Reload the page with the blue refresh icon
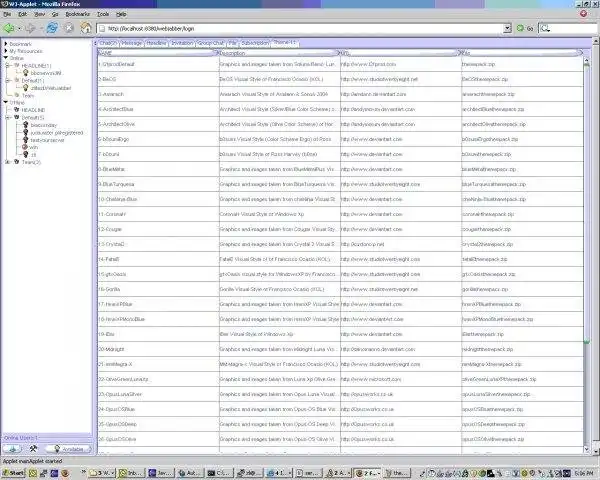600x480 pixels. [52, 28]
